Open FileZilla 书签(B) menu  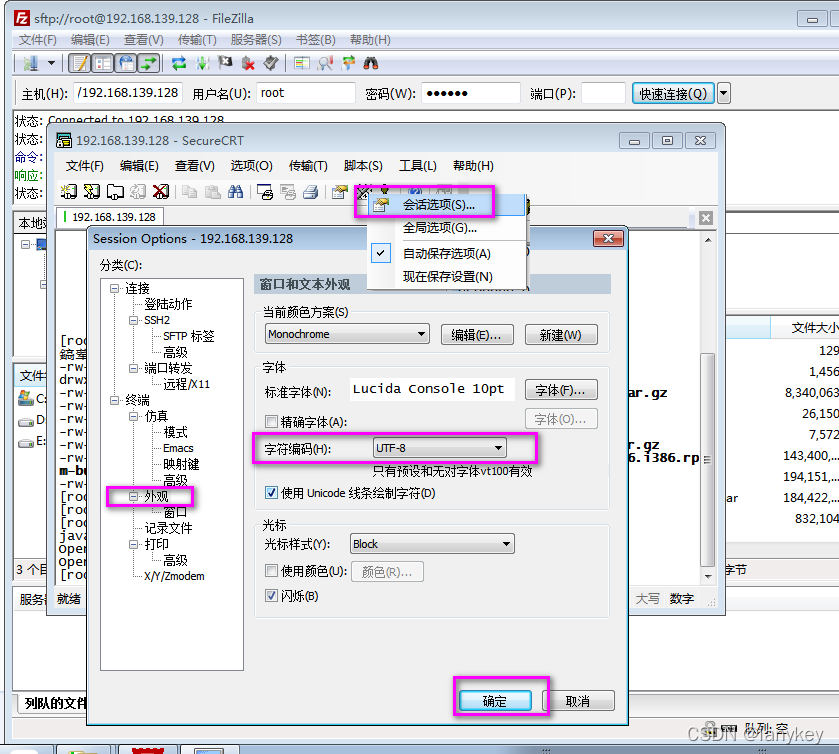[x=316, y=40]
